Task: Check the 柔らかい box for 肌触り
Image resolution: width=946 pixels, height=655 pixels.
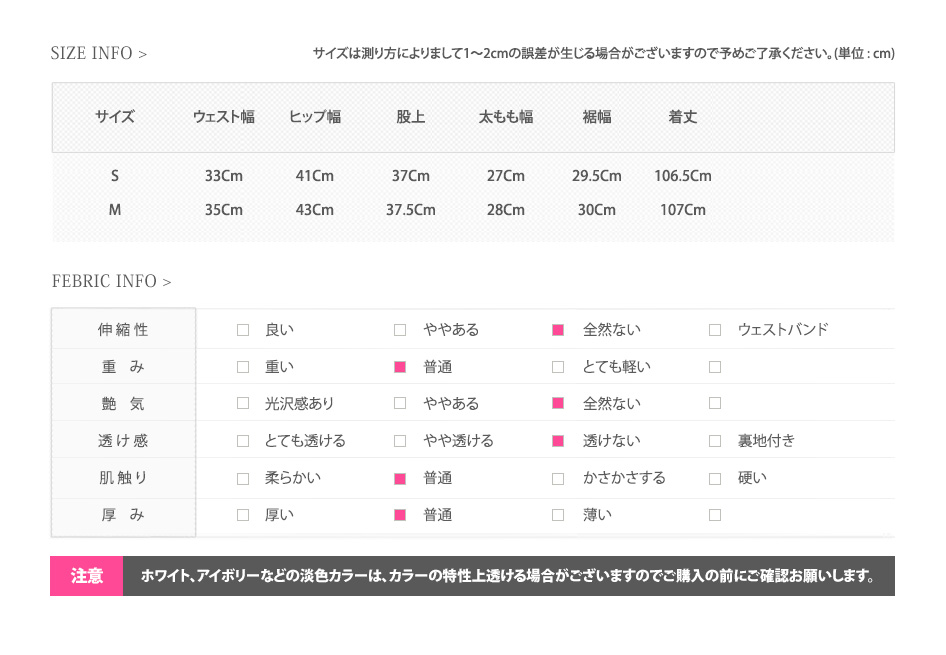Action: click(x=243, y=479)
